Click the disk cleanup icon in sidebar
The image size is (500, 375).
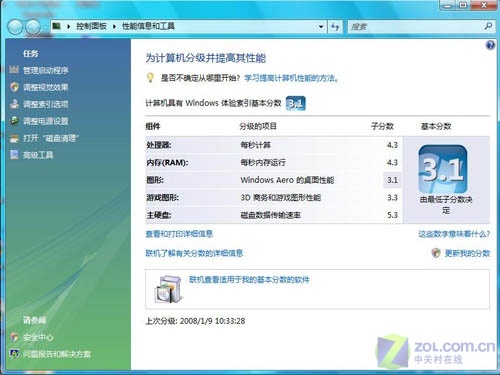(14, 138)
